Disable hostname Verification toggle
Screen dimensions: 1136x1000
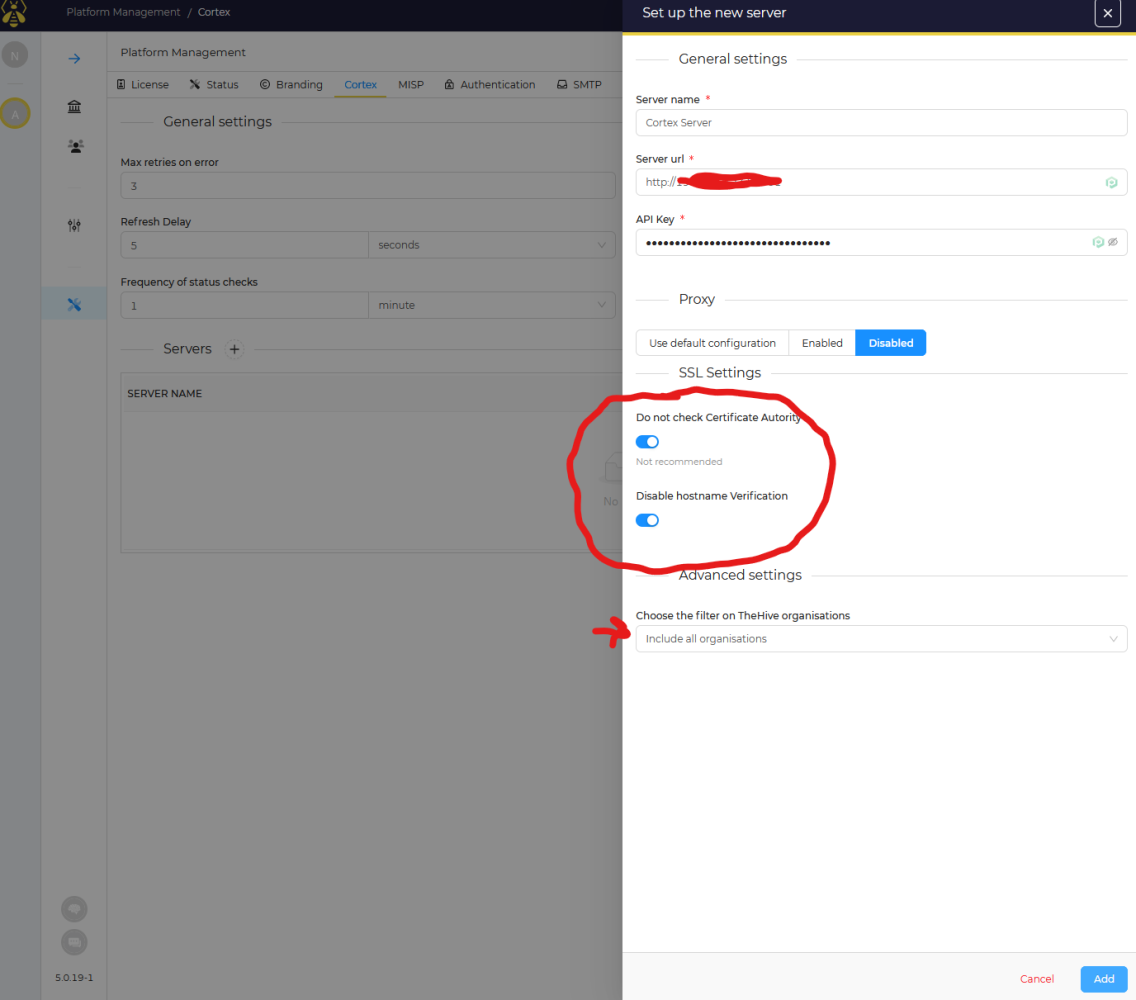pyautogui.click(x=647, y=520)
